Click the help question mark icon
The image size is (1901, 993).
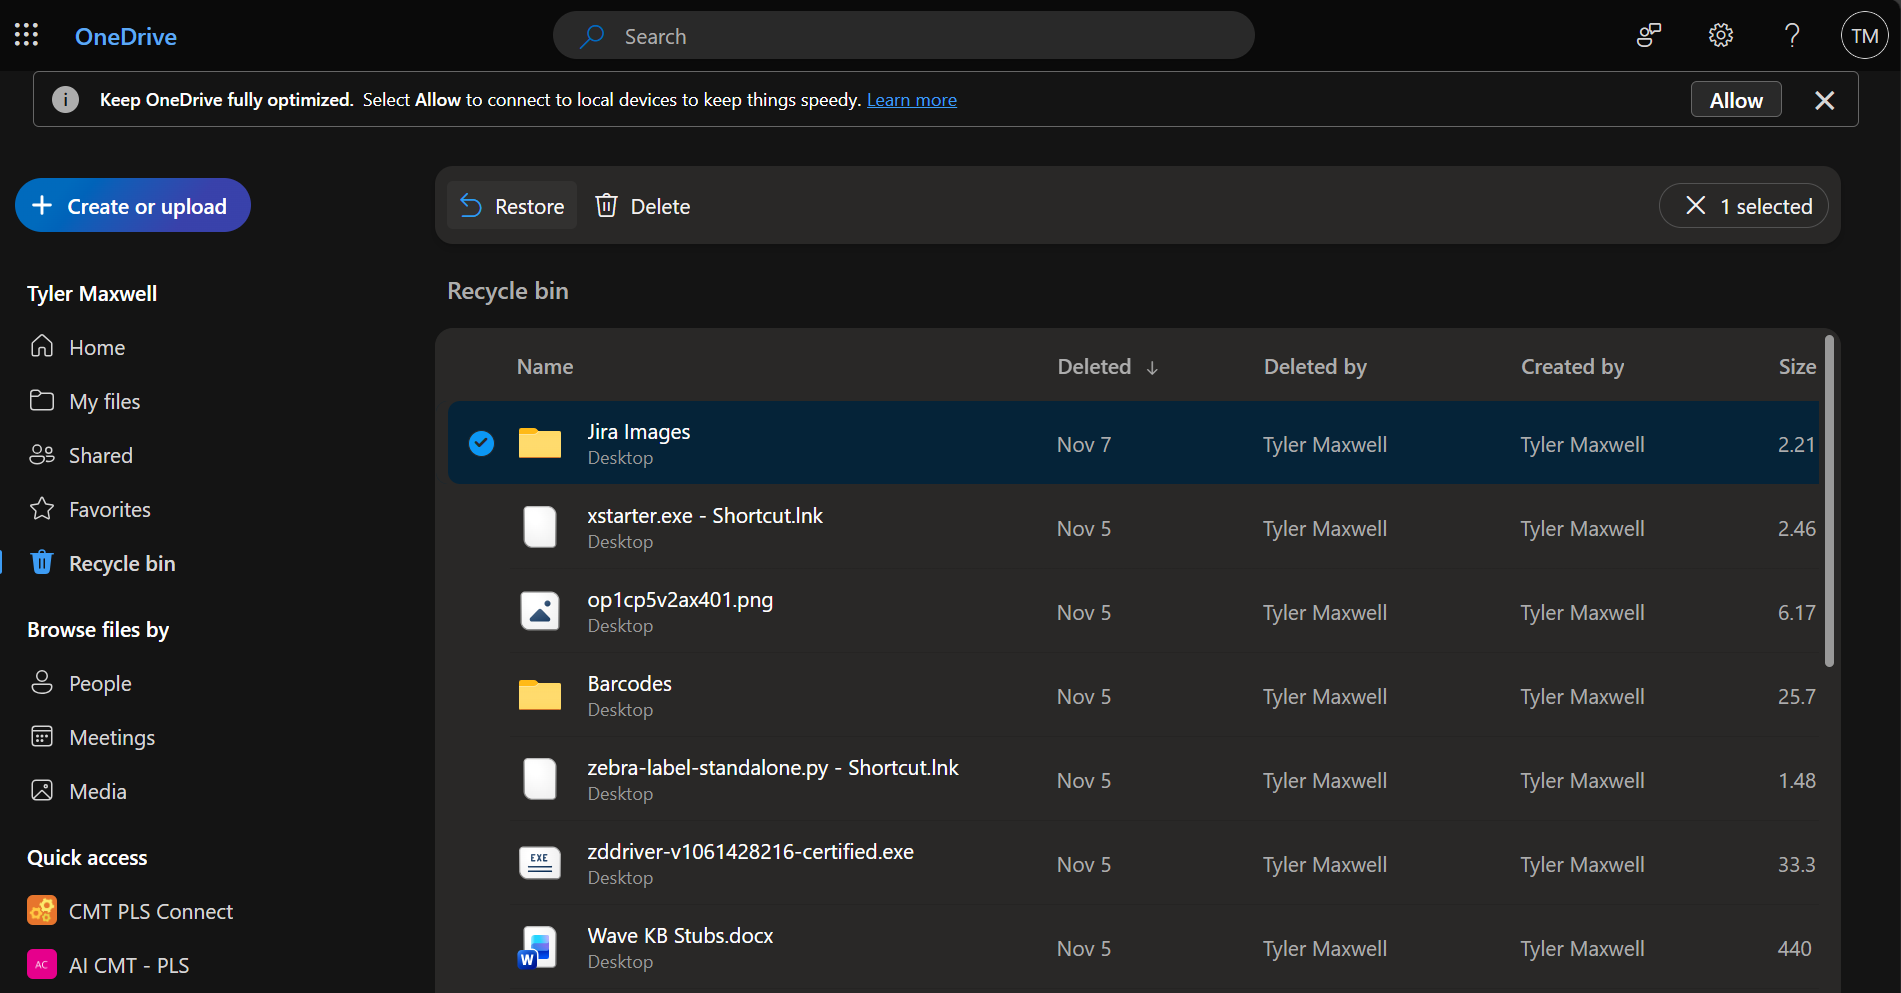click(1792, 36)
